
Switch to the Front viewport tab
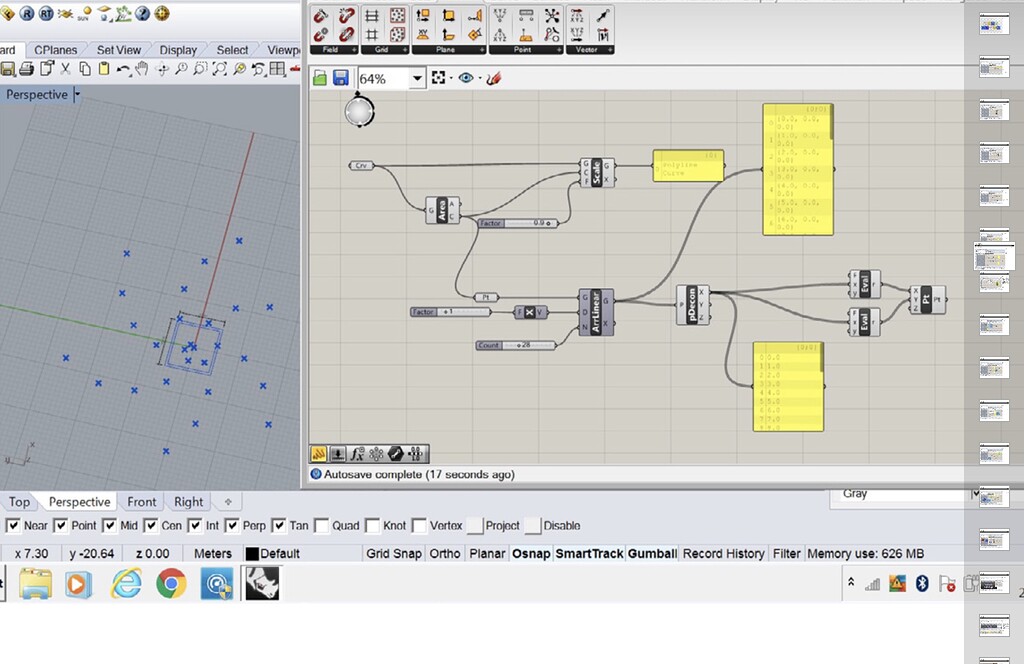coord(141,501)
